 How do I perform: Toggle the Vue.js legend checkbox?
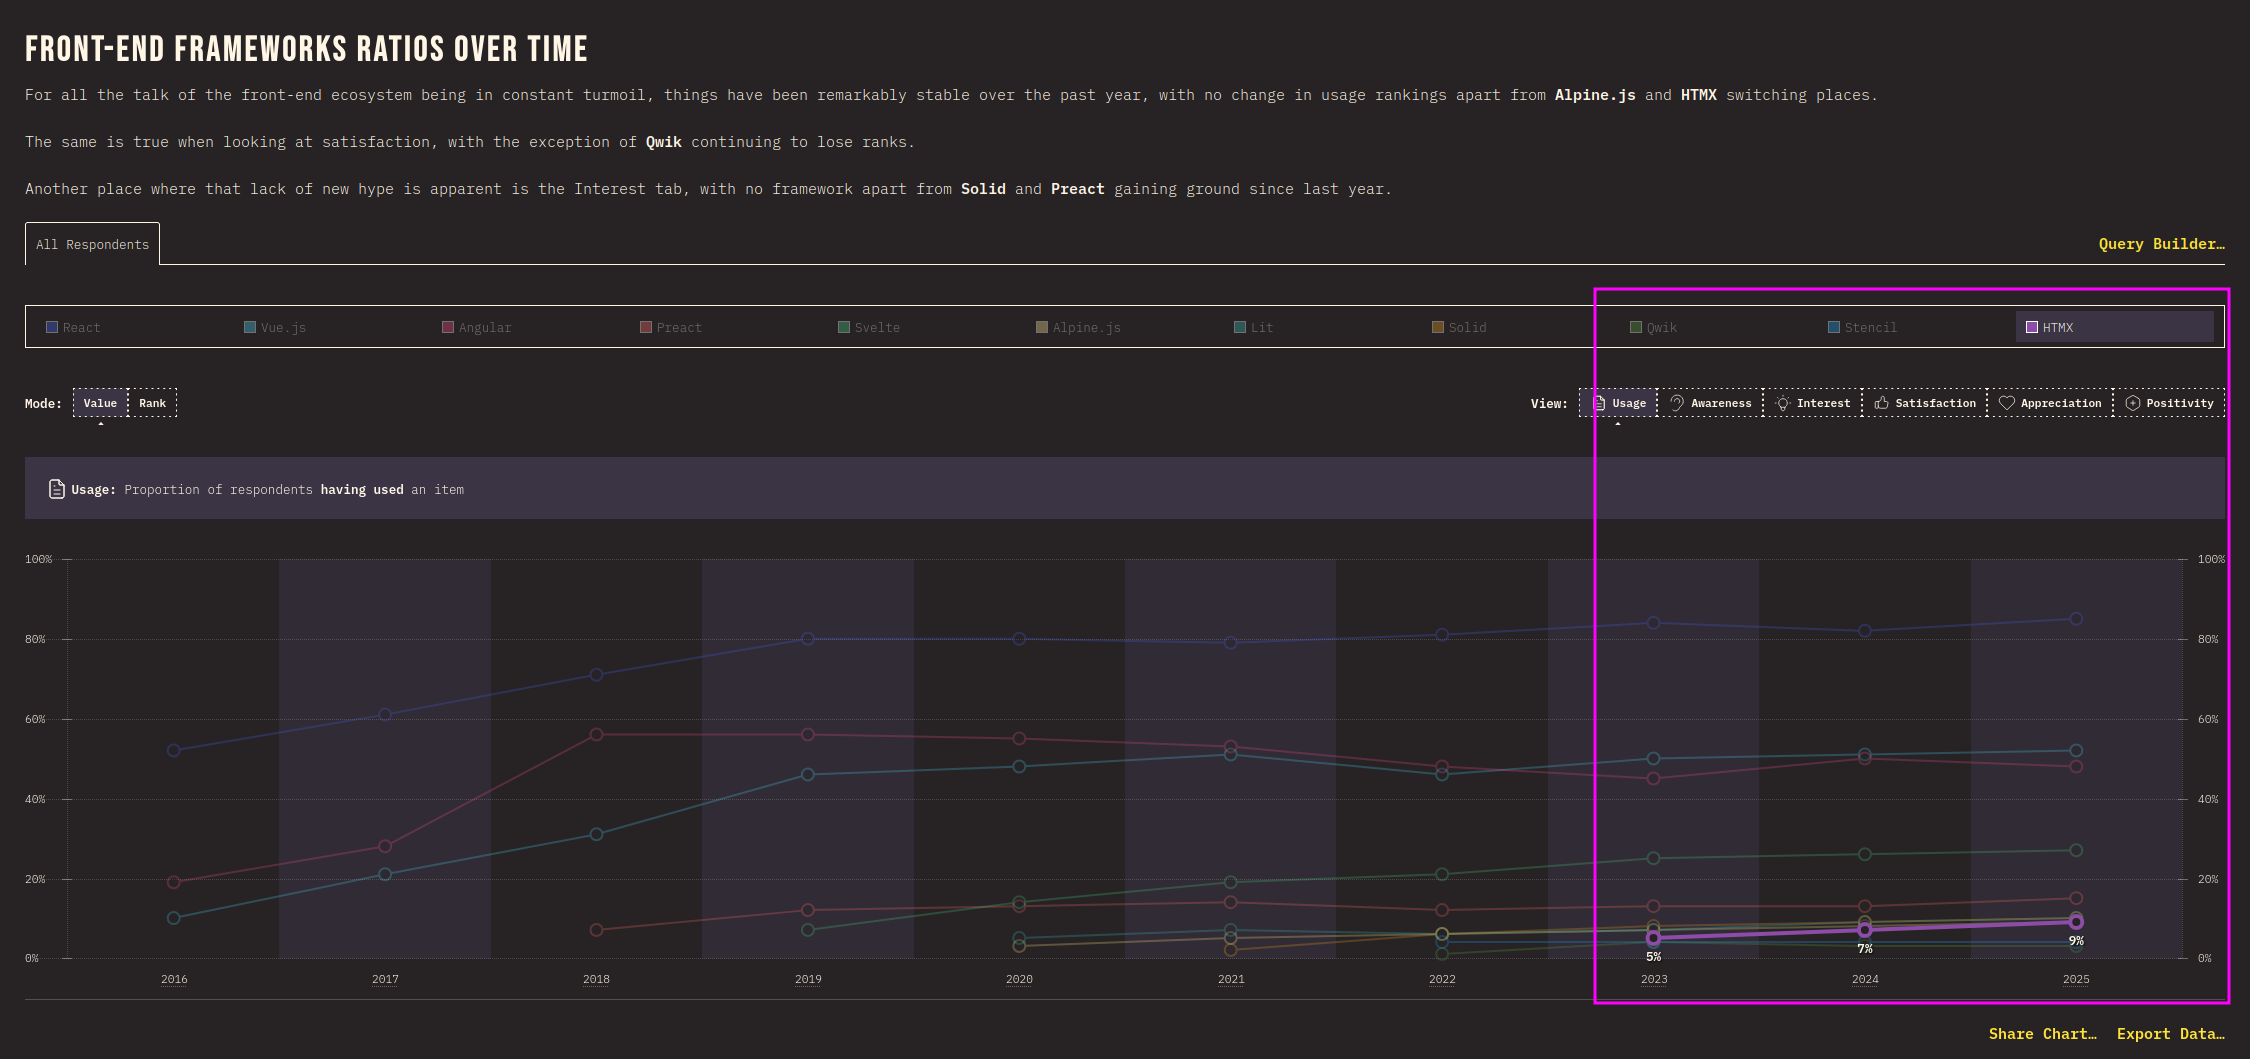tap(250, 327)
